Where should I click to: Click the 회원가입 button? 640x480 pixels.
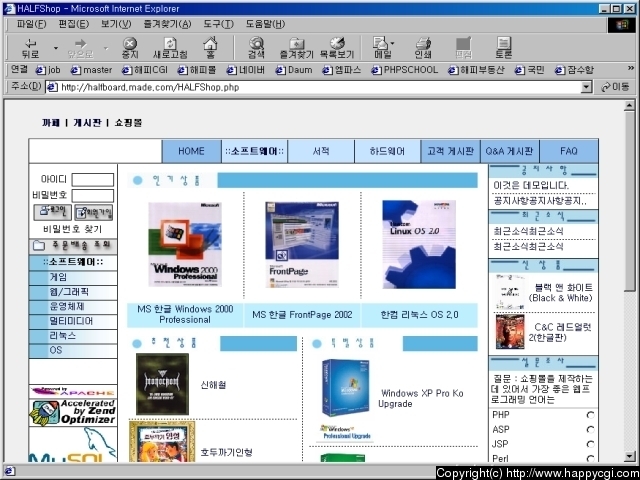click(93, 212)
